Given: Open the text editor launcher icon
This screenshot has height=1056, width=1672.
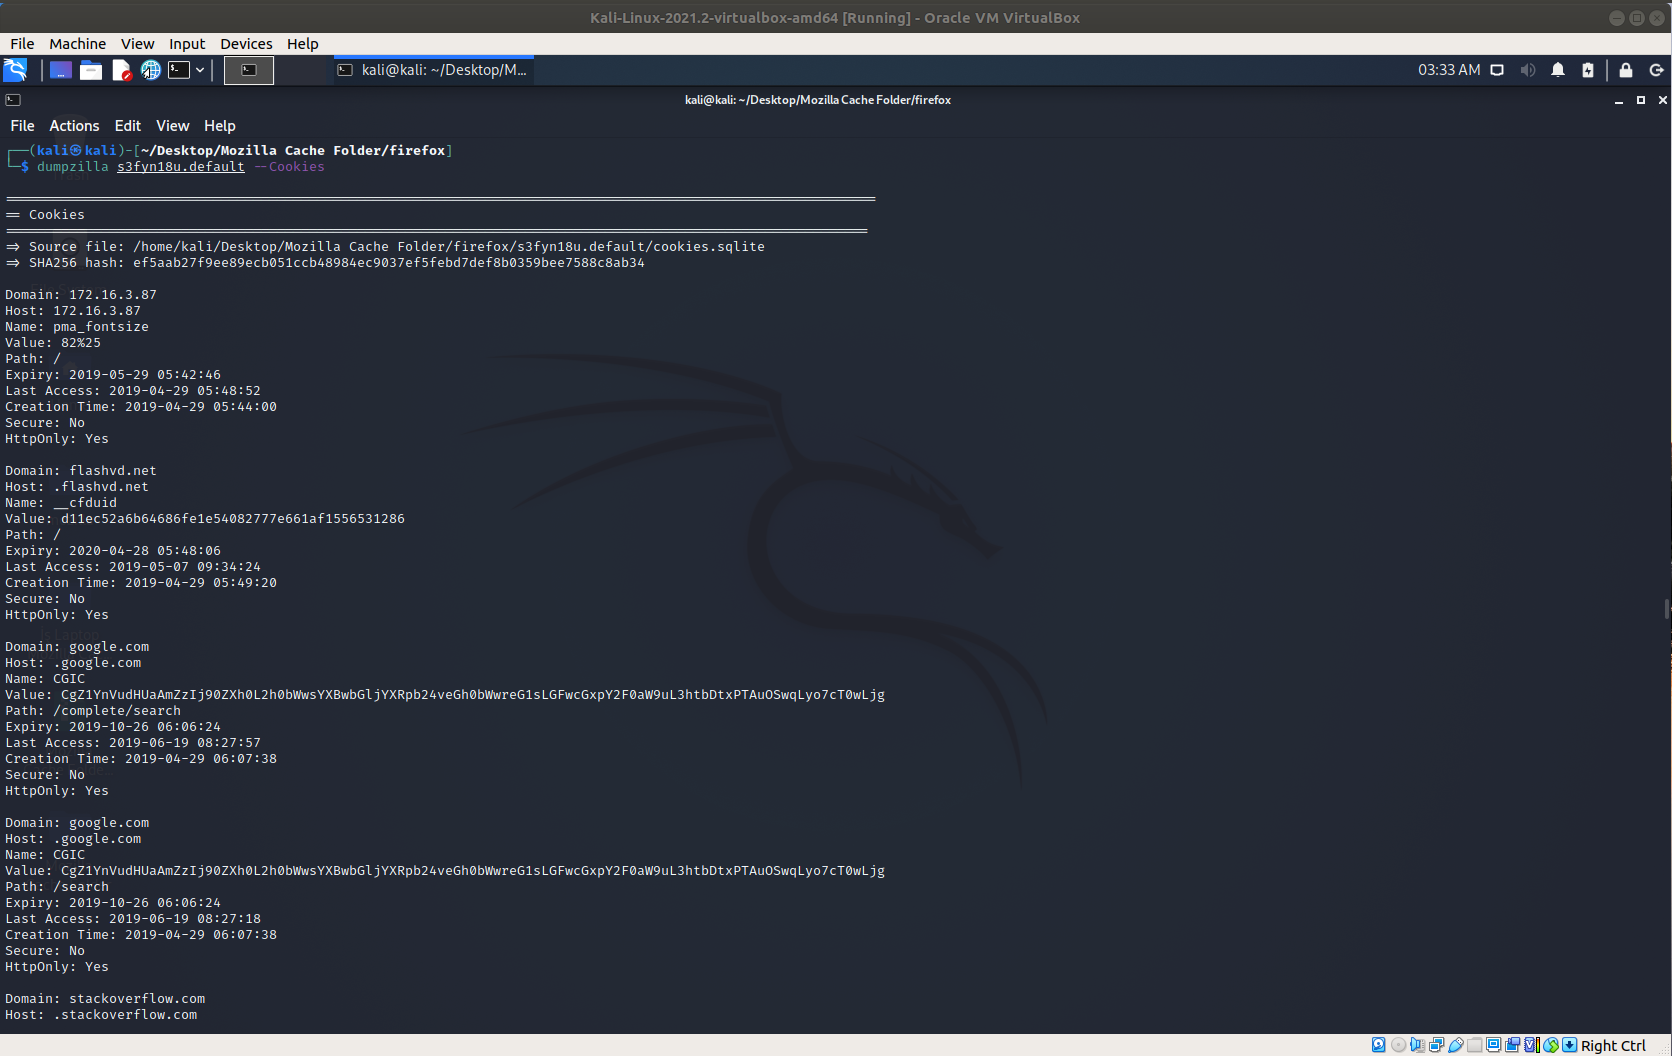Looking at the screenshot, I should pyautogui.click(x=121, y=70).
